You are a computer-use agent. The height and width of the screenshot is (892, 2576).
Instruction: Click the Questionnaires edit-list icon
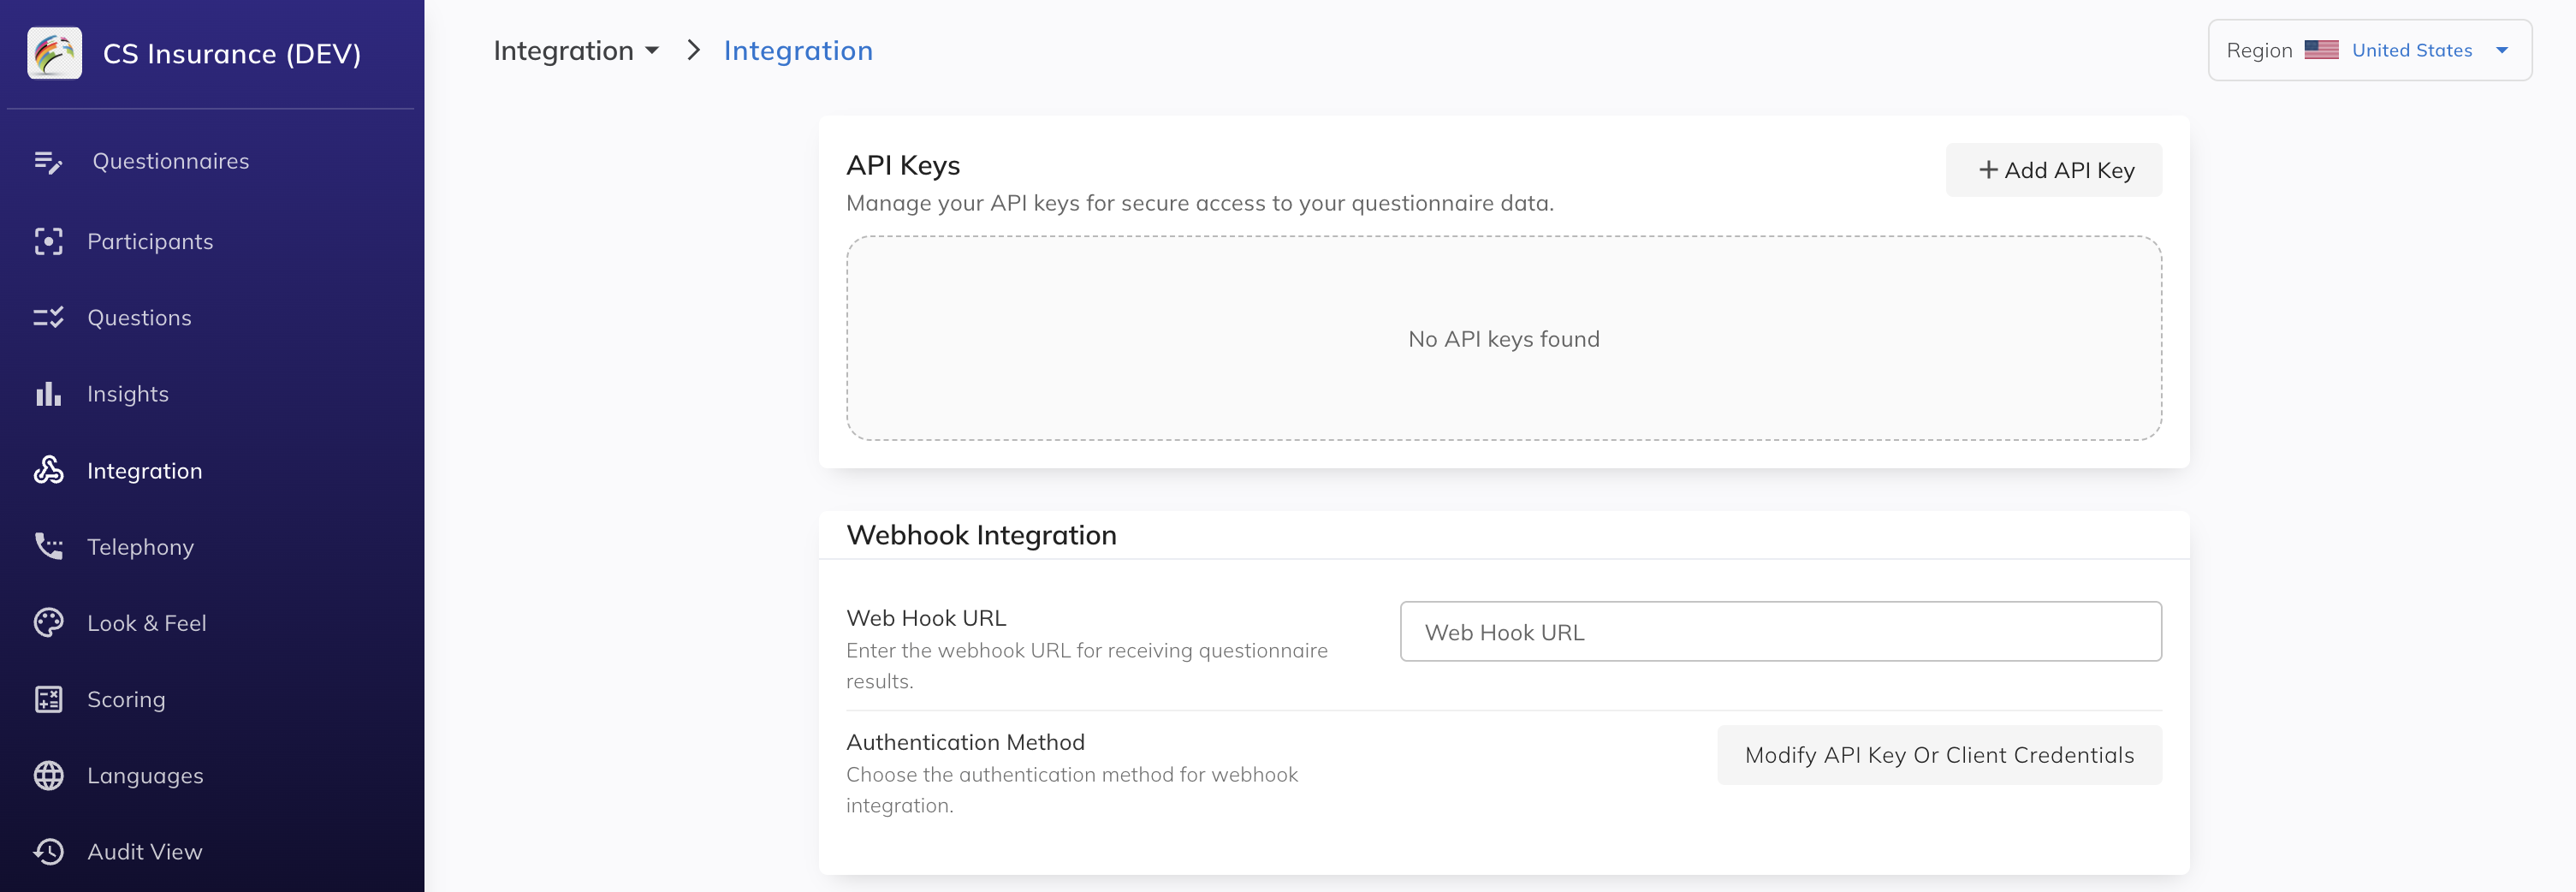pyautogui.click(x=48, y=162)
